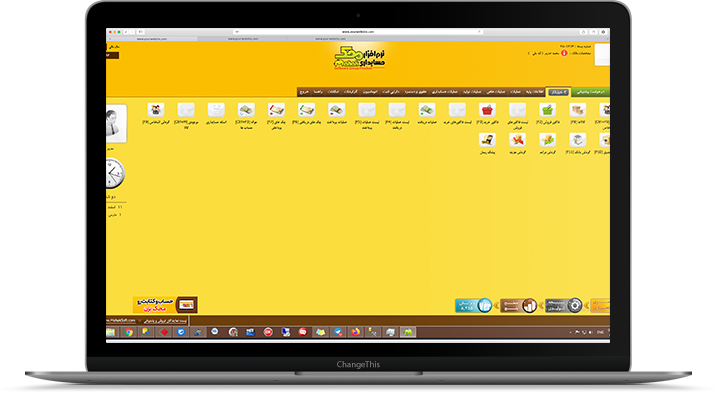The height and width of the screenshot is (393, 717).
Task: Open the راهنما (Help) menu
Action: coord(318,92)
